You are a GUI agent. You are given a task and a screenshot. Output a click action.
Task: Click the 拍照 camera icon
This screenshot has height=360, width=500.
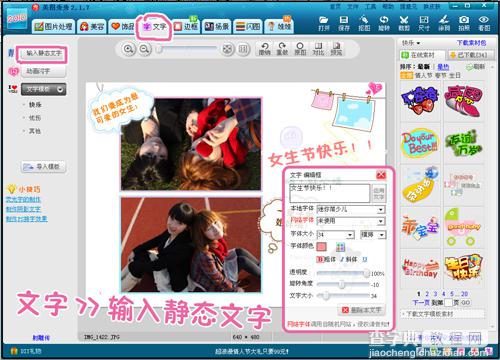tap(464, 23)
